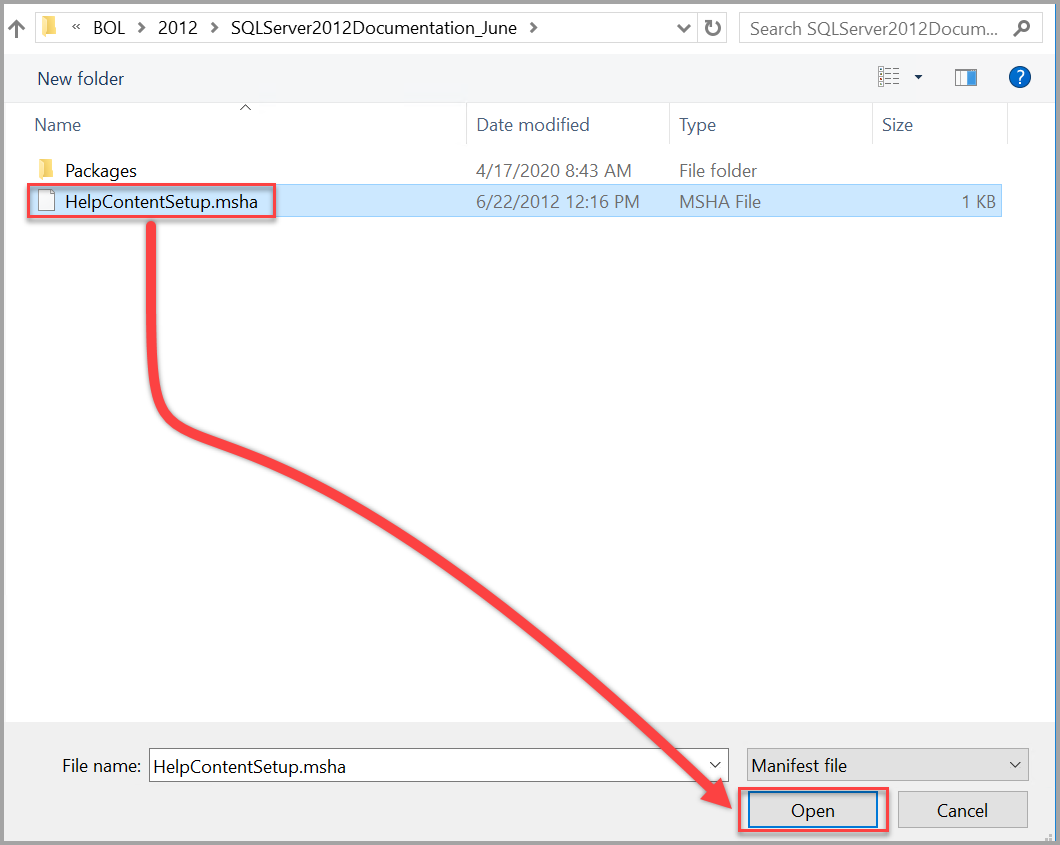The height and width of the screenshot is (845, 1060).
Task: Click the HelpContentSetup.msha file icon
Action: pyautogui.click(x=44, y=201)
